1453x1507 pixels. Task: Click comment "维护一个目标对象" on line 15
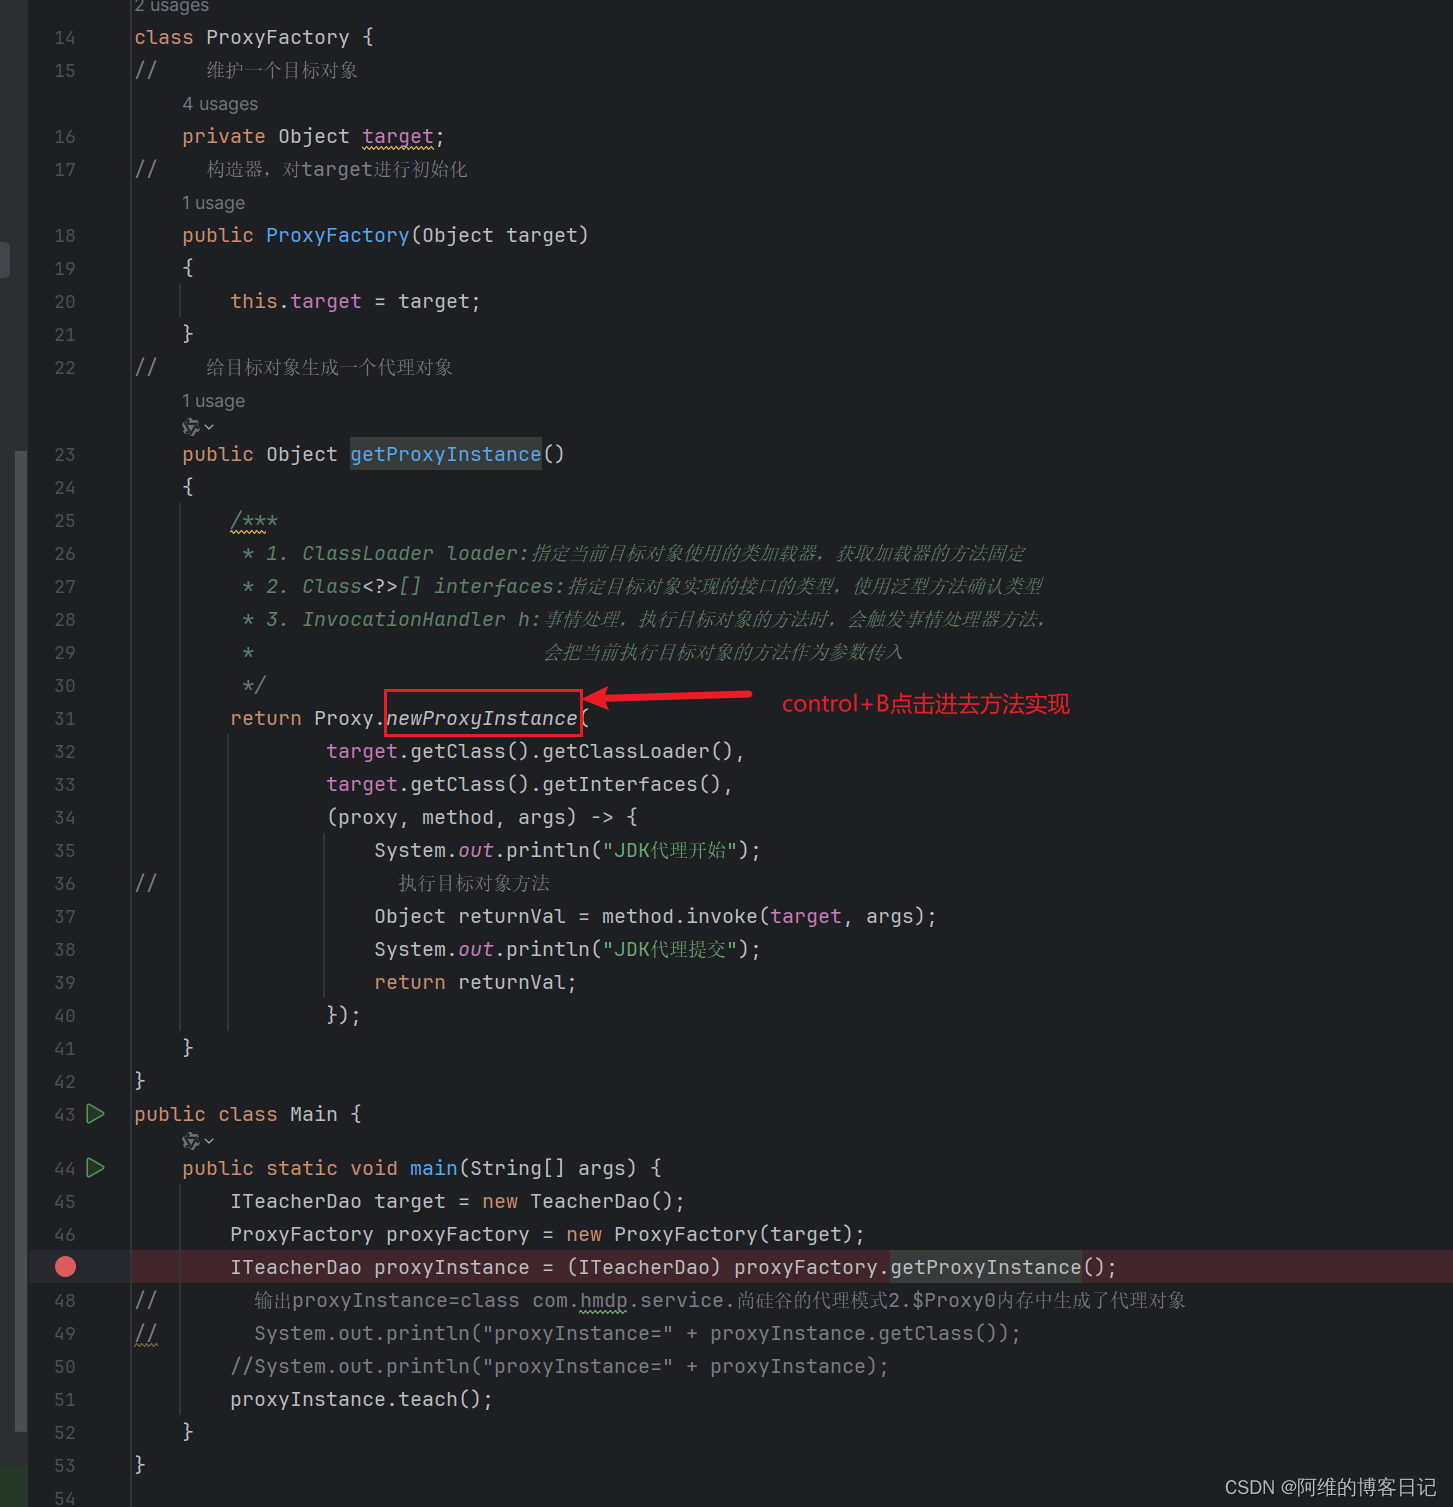coord(282,70)
